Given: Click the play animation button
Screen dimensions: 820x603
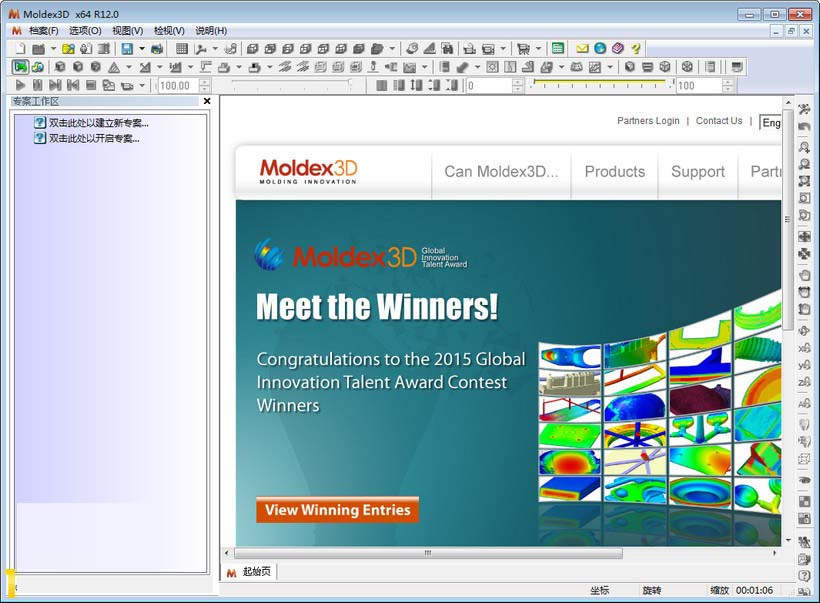Looking at the screenshot, I should [20, 85].
